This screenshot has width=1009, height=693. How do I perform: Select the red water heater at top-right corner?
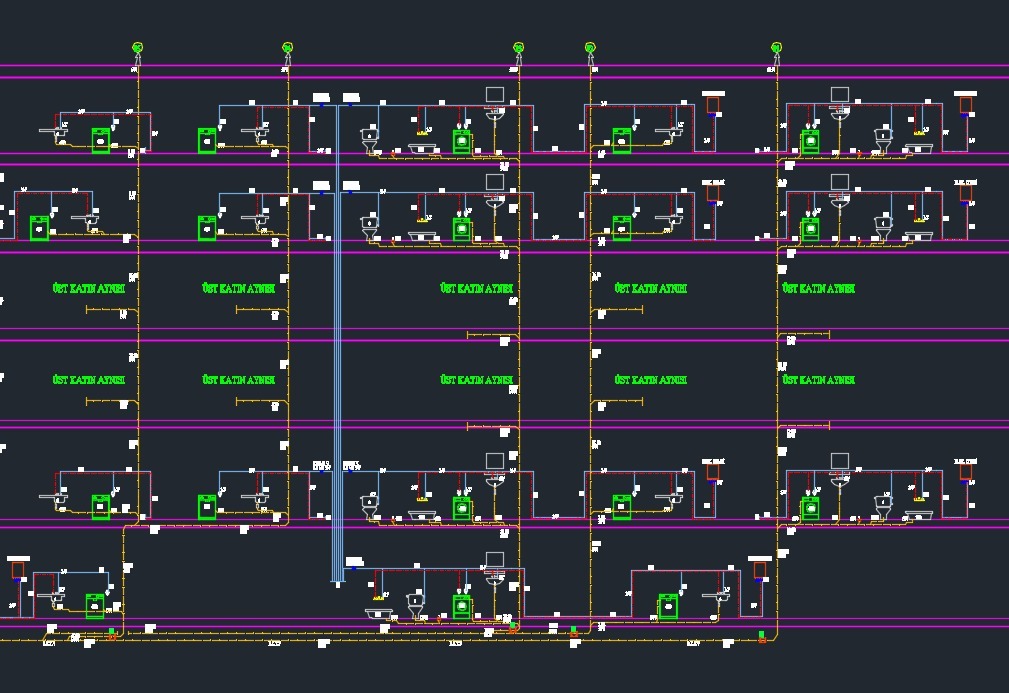[965, 104]
